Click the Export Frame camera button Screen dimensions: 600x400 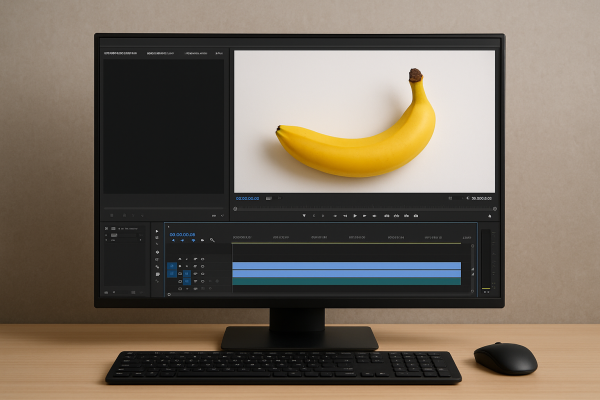click(x=406, y=216)
